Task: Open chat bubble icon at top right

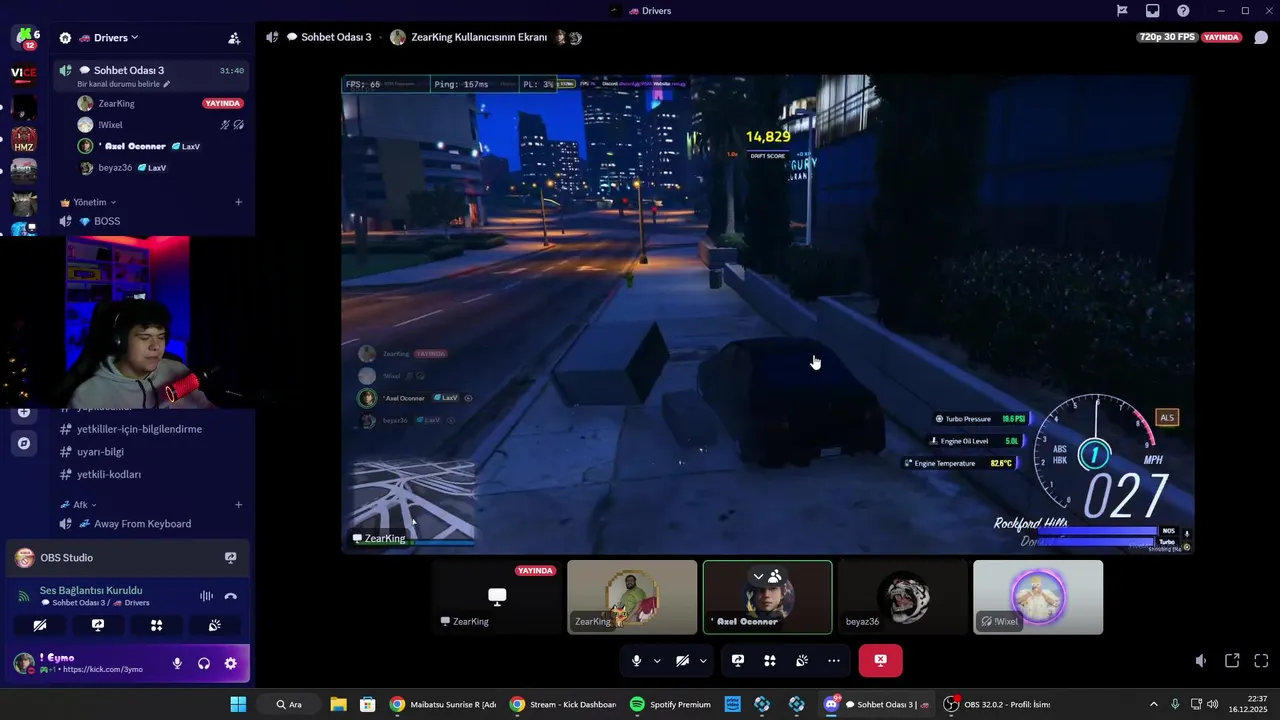Action: pyautogui.click(x=1261, y=38)
